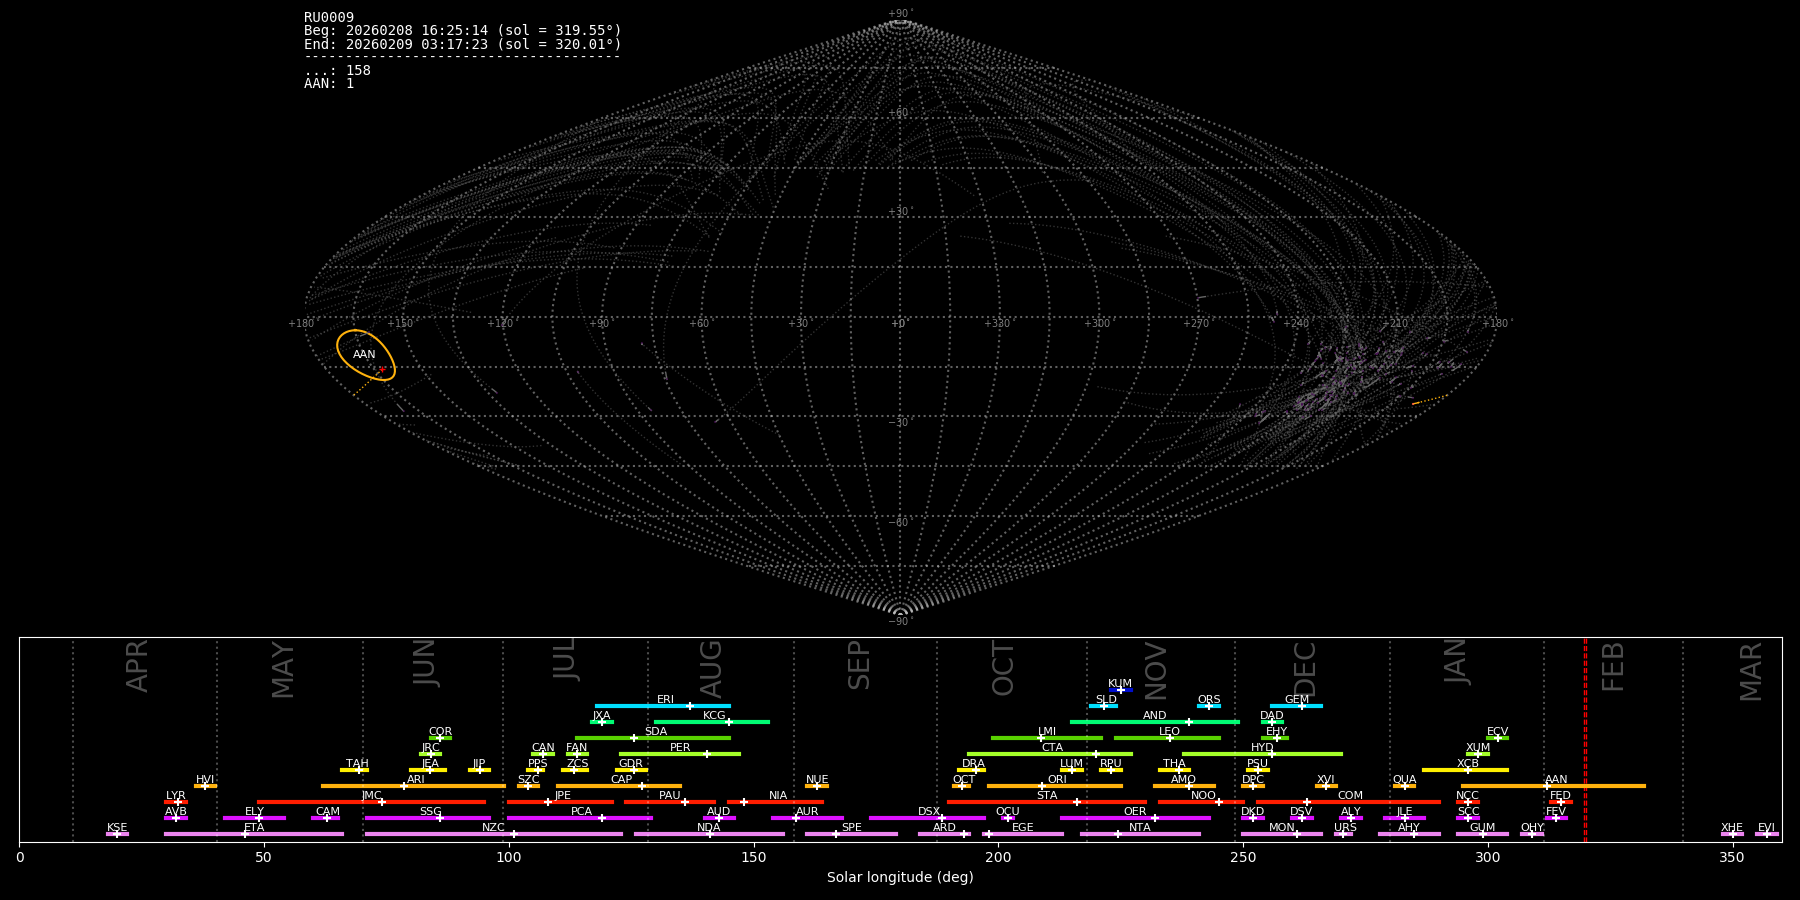Select the red STA shower bar

[x=1047, y=802]
